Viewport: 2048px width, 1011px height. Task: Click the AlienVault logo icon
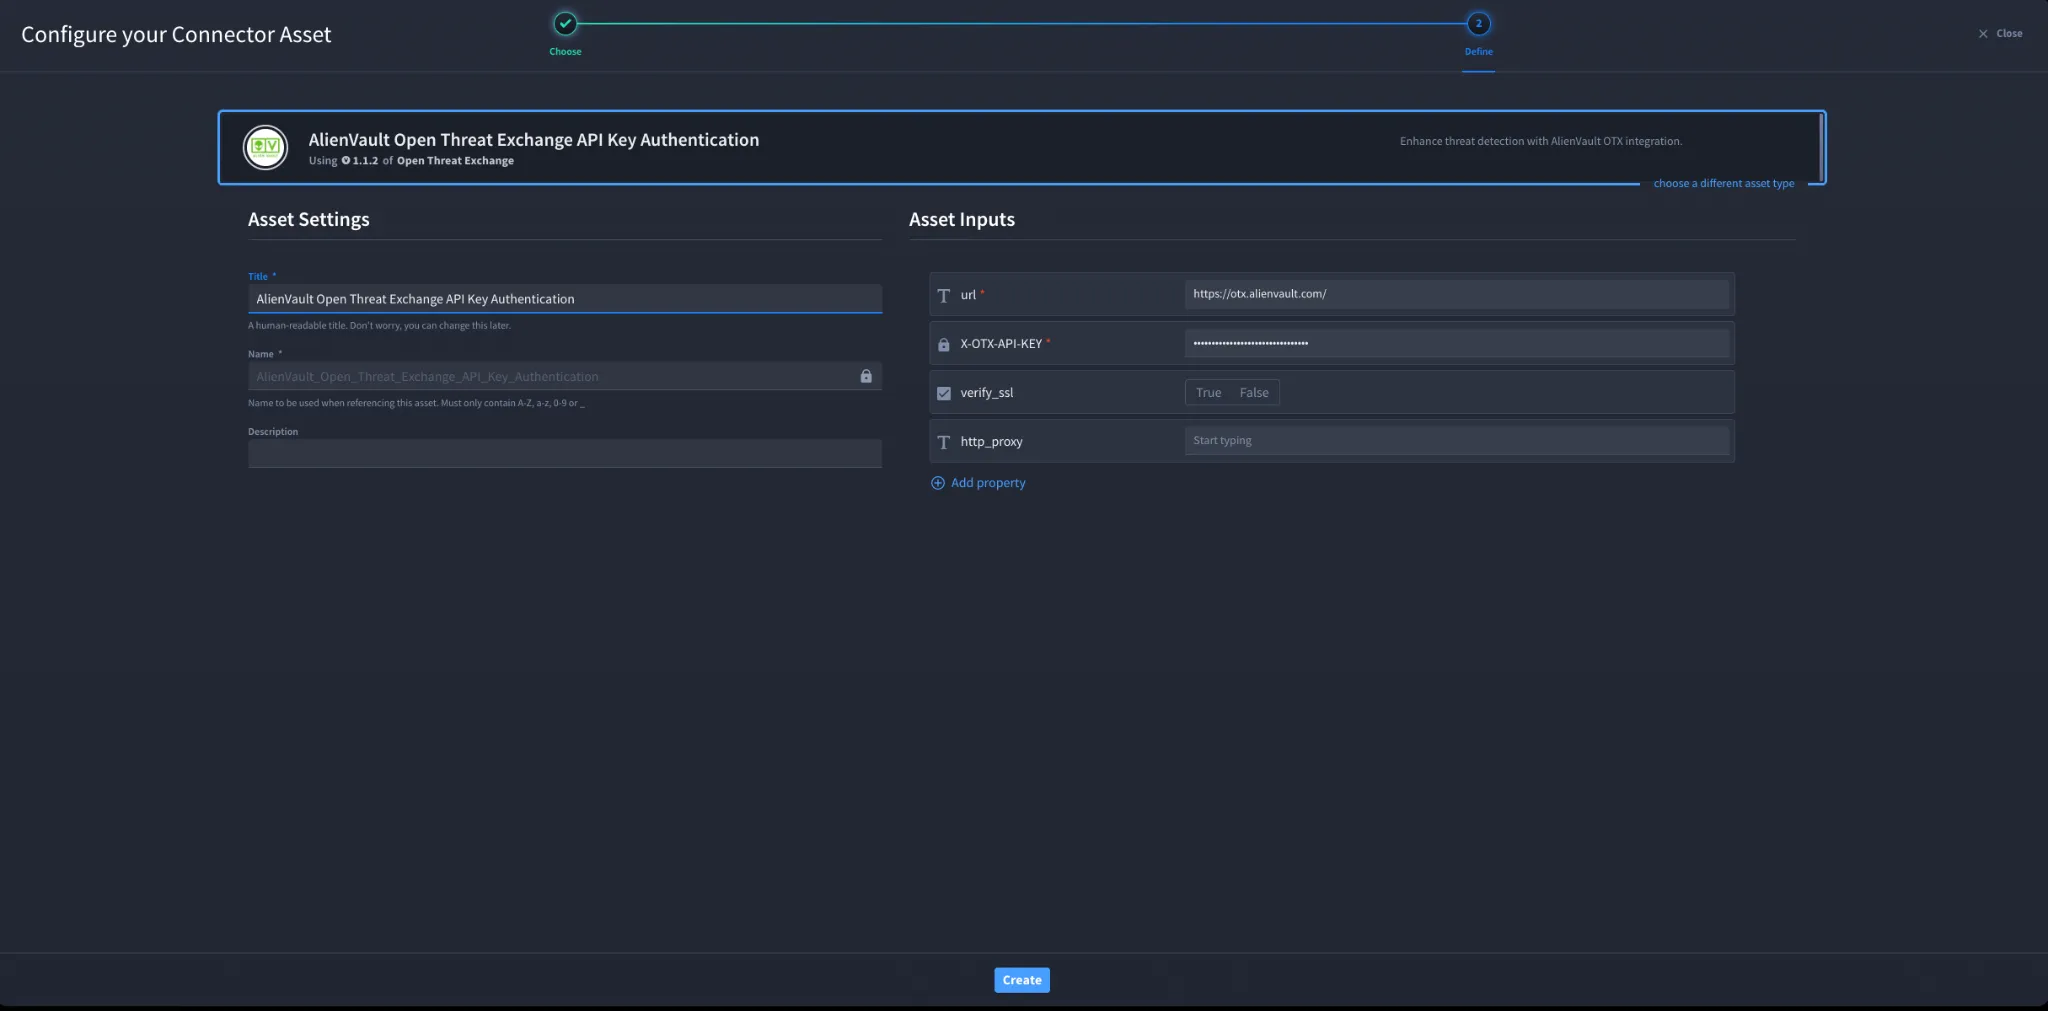point(265,148)
